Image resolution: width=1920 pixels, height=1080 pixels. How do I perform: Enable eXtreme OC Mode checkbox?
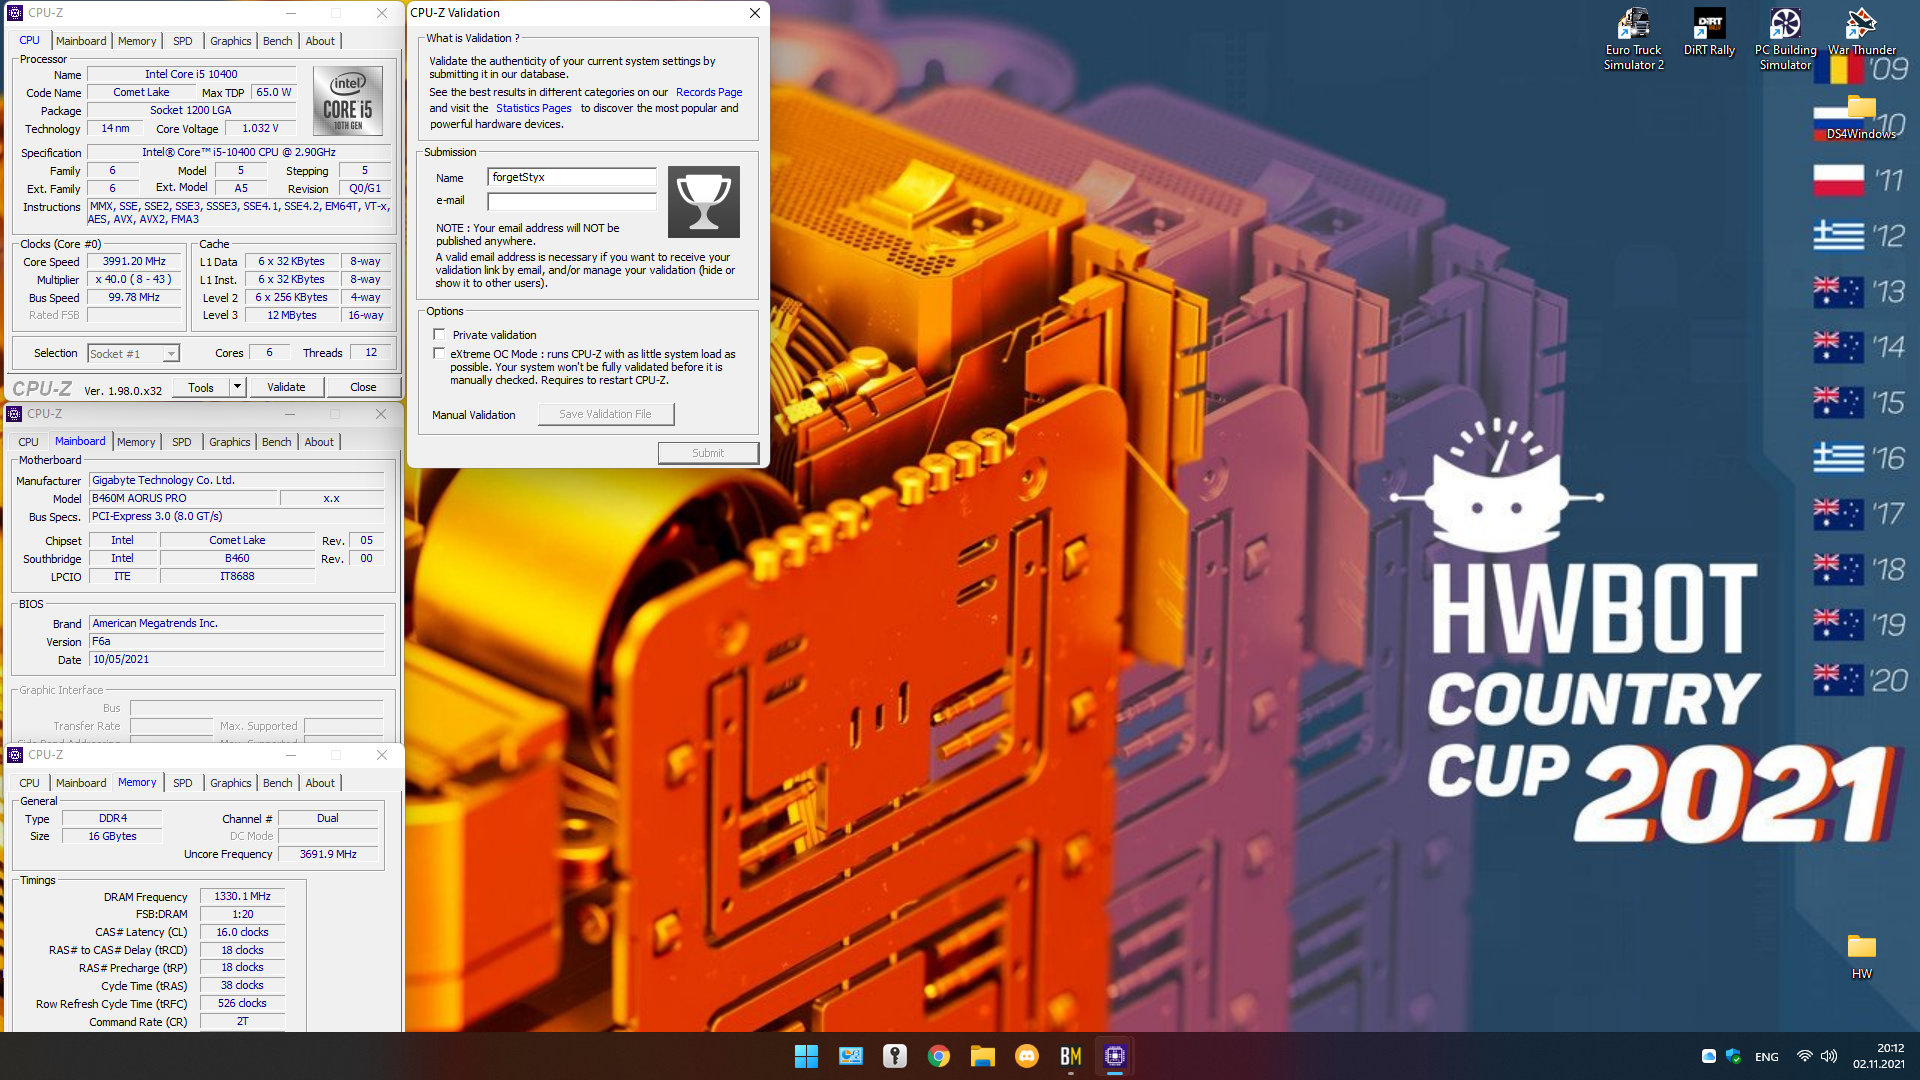[439, 353]
